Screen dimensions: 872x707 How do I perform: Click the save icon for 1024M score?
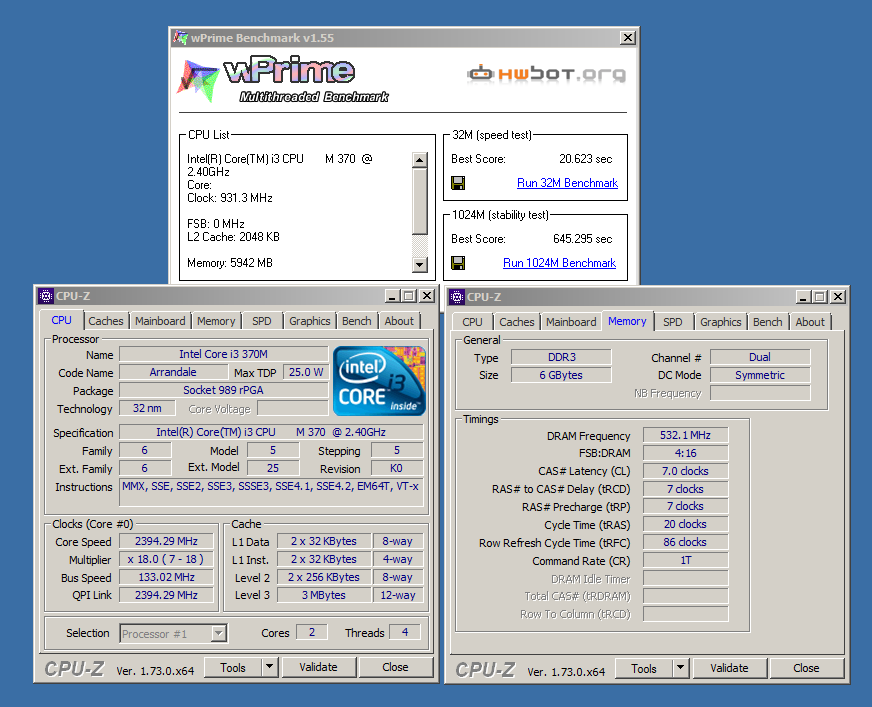tap(458, 263)
